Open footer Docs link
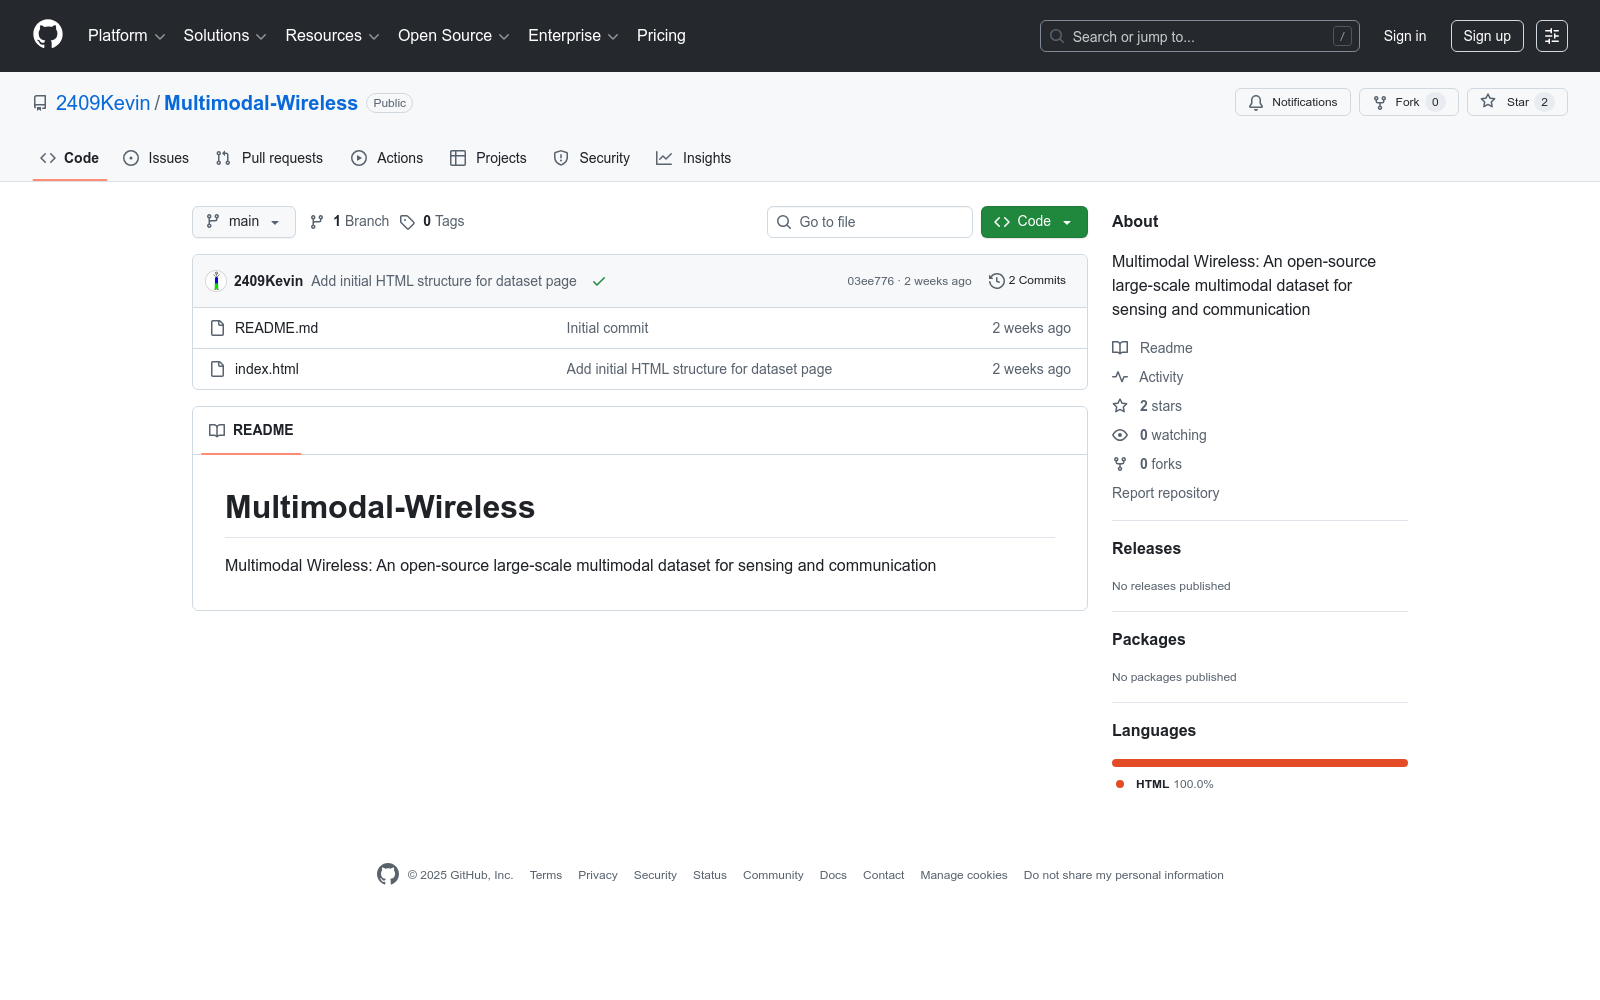 pos(833,875)
